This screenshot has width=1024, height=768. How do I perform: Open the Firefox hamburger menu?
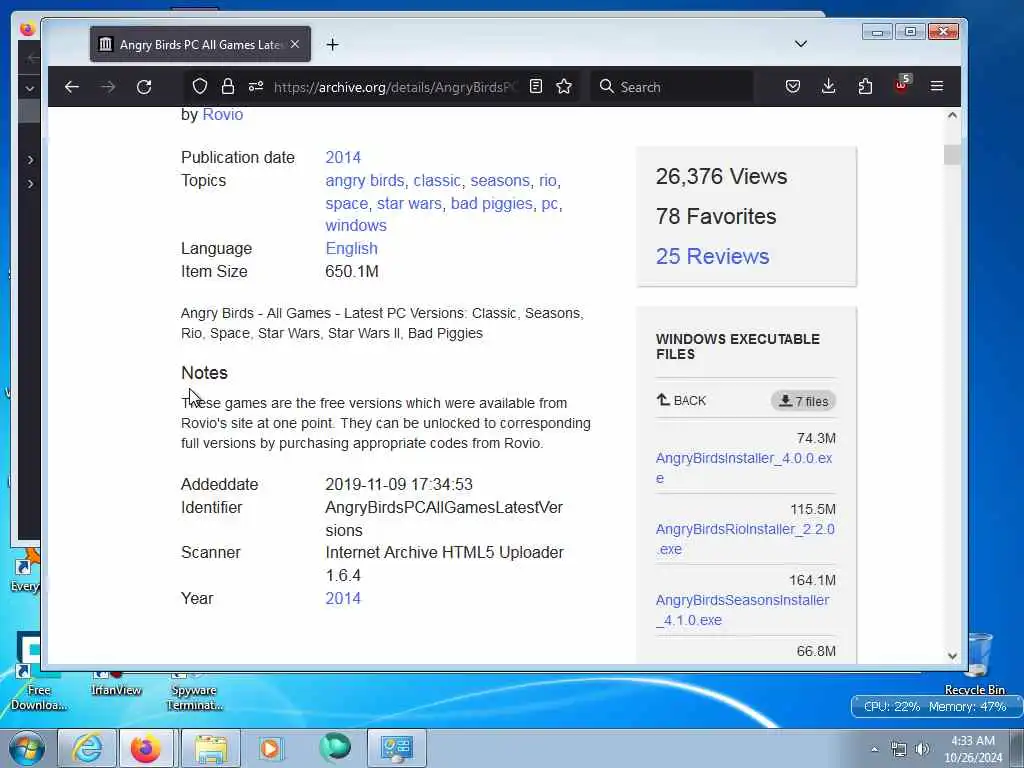pos(936,86)
